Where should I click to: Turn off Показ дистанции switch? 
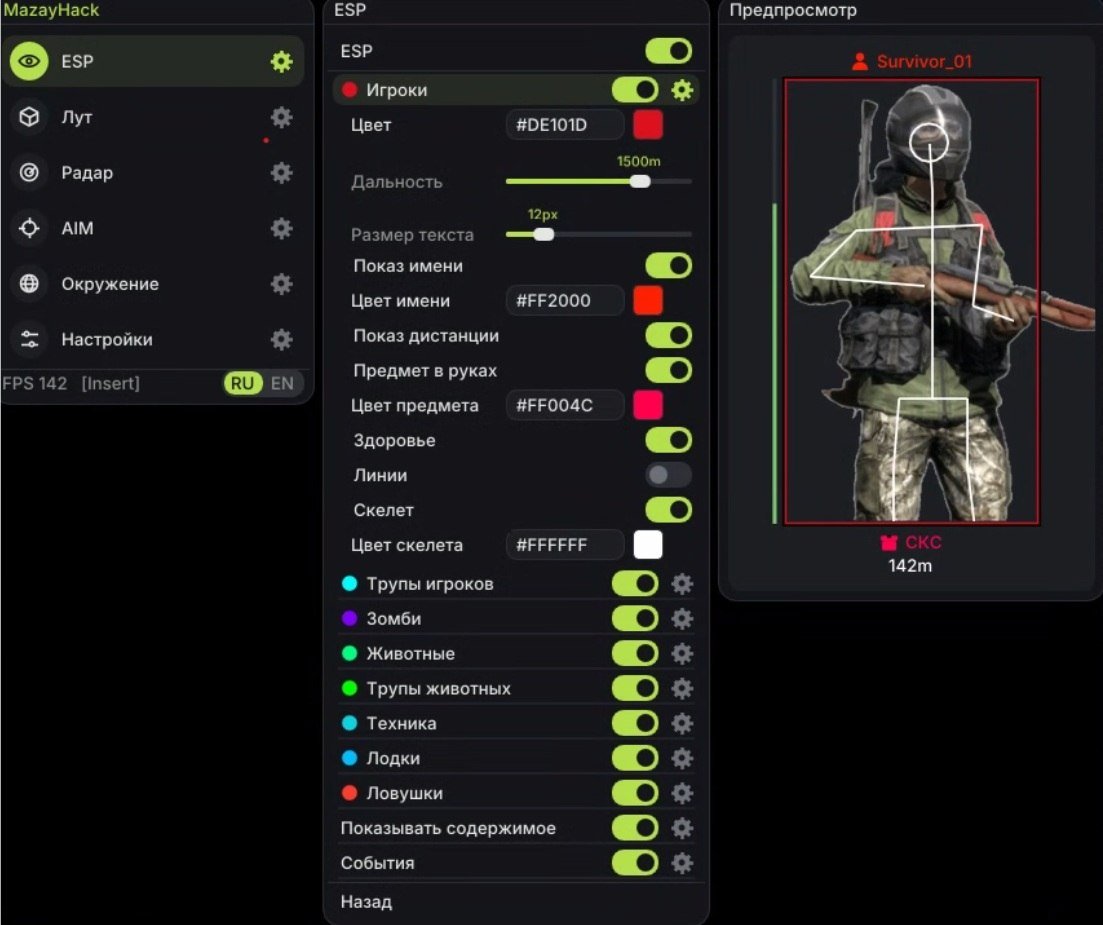[668, 336]
